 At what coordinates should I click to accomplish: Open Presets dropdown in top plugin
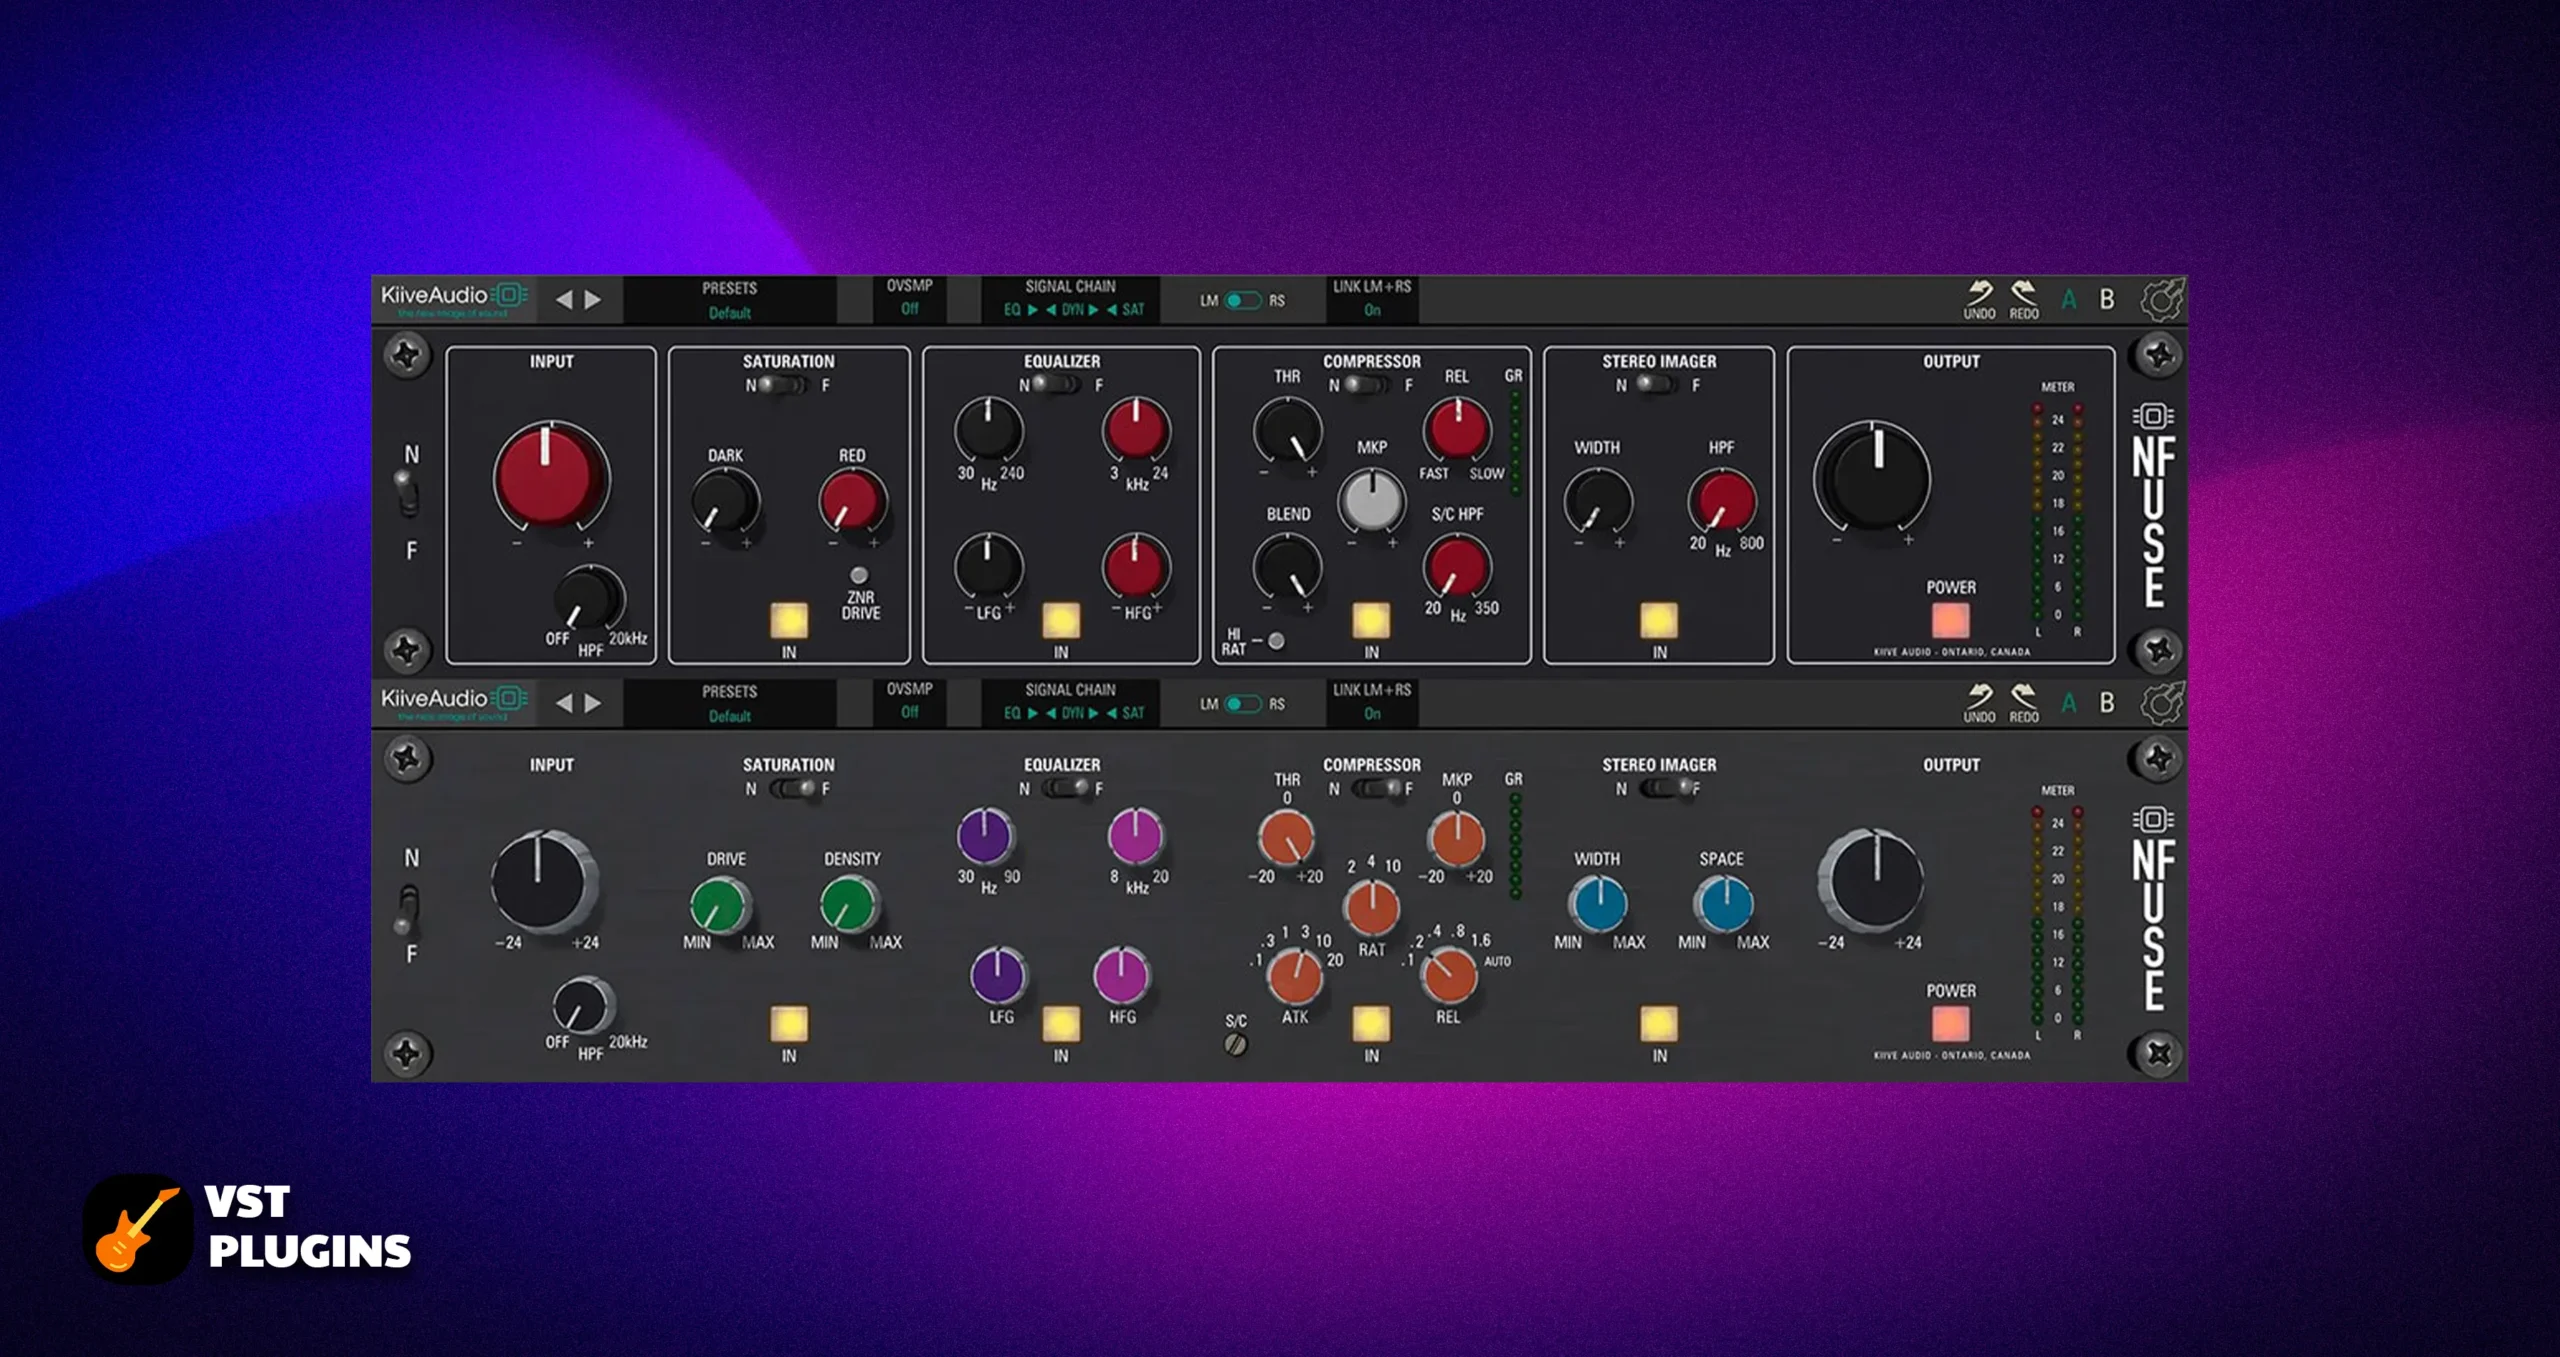click(730, 300)
